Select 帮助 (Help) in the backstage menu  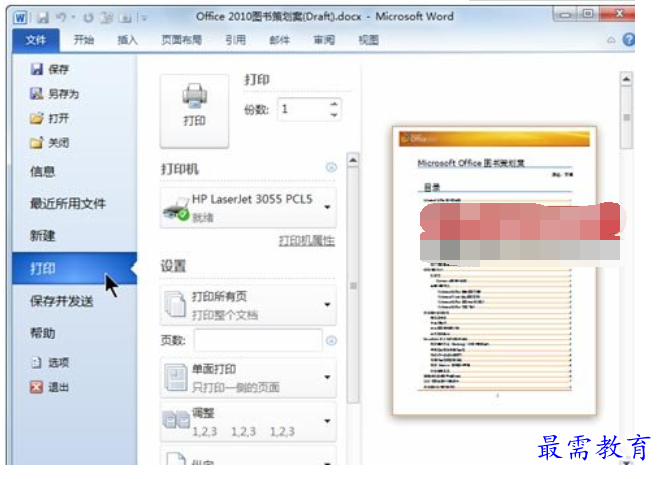tap(42, 333)
